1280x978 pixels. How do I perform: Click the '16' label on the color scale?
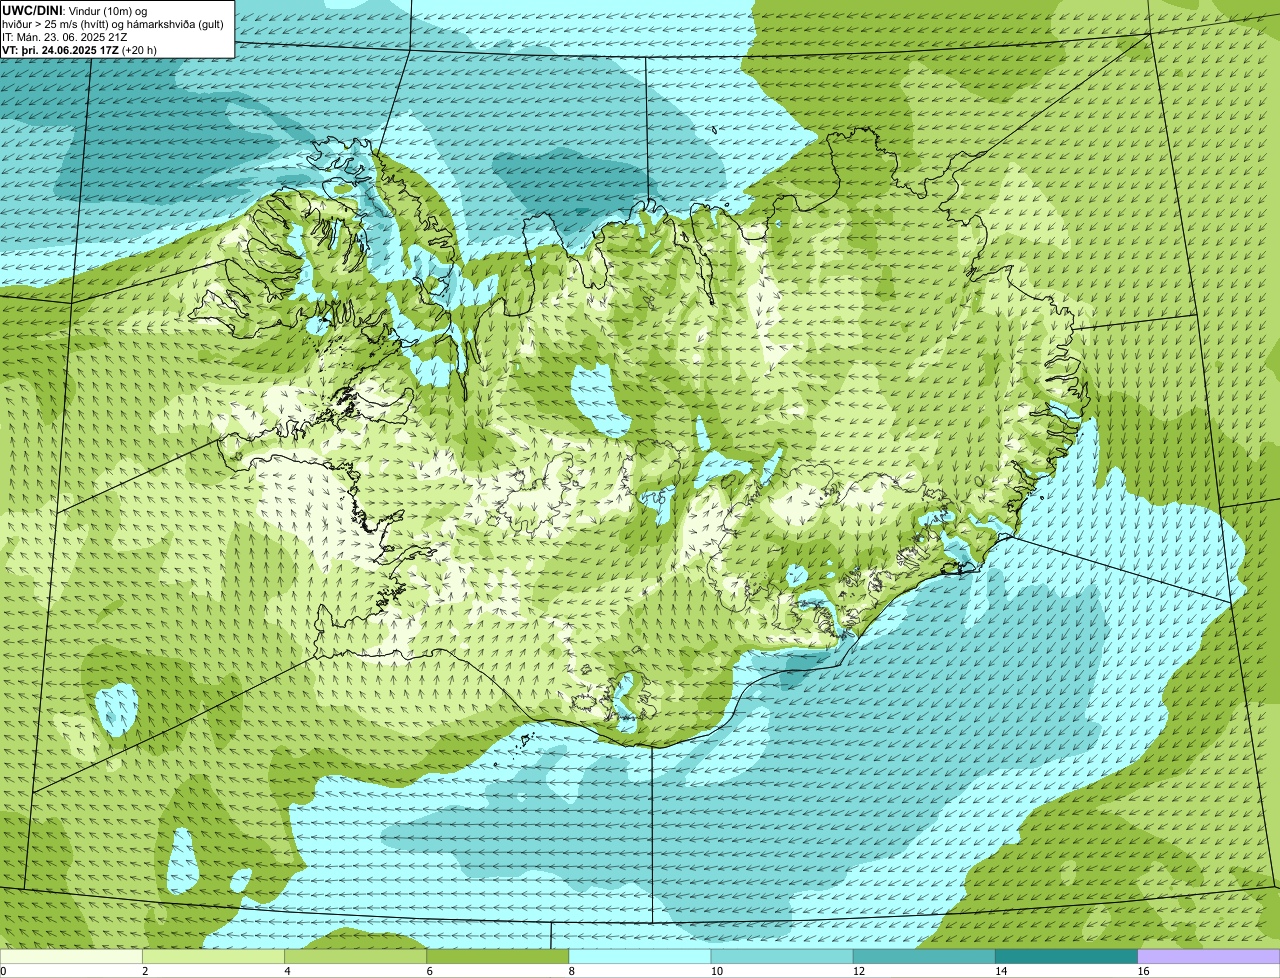(x=1144, y=971)
